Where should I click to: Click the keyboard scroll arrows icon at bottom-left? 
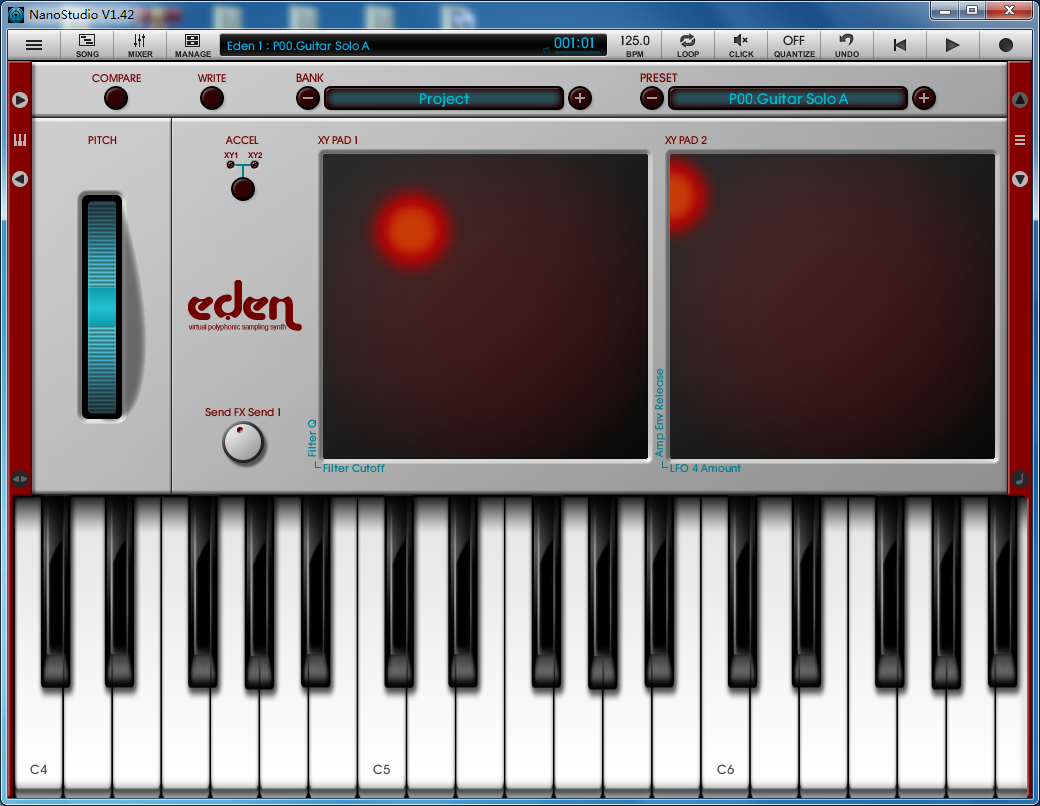(x=20, y=478)
